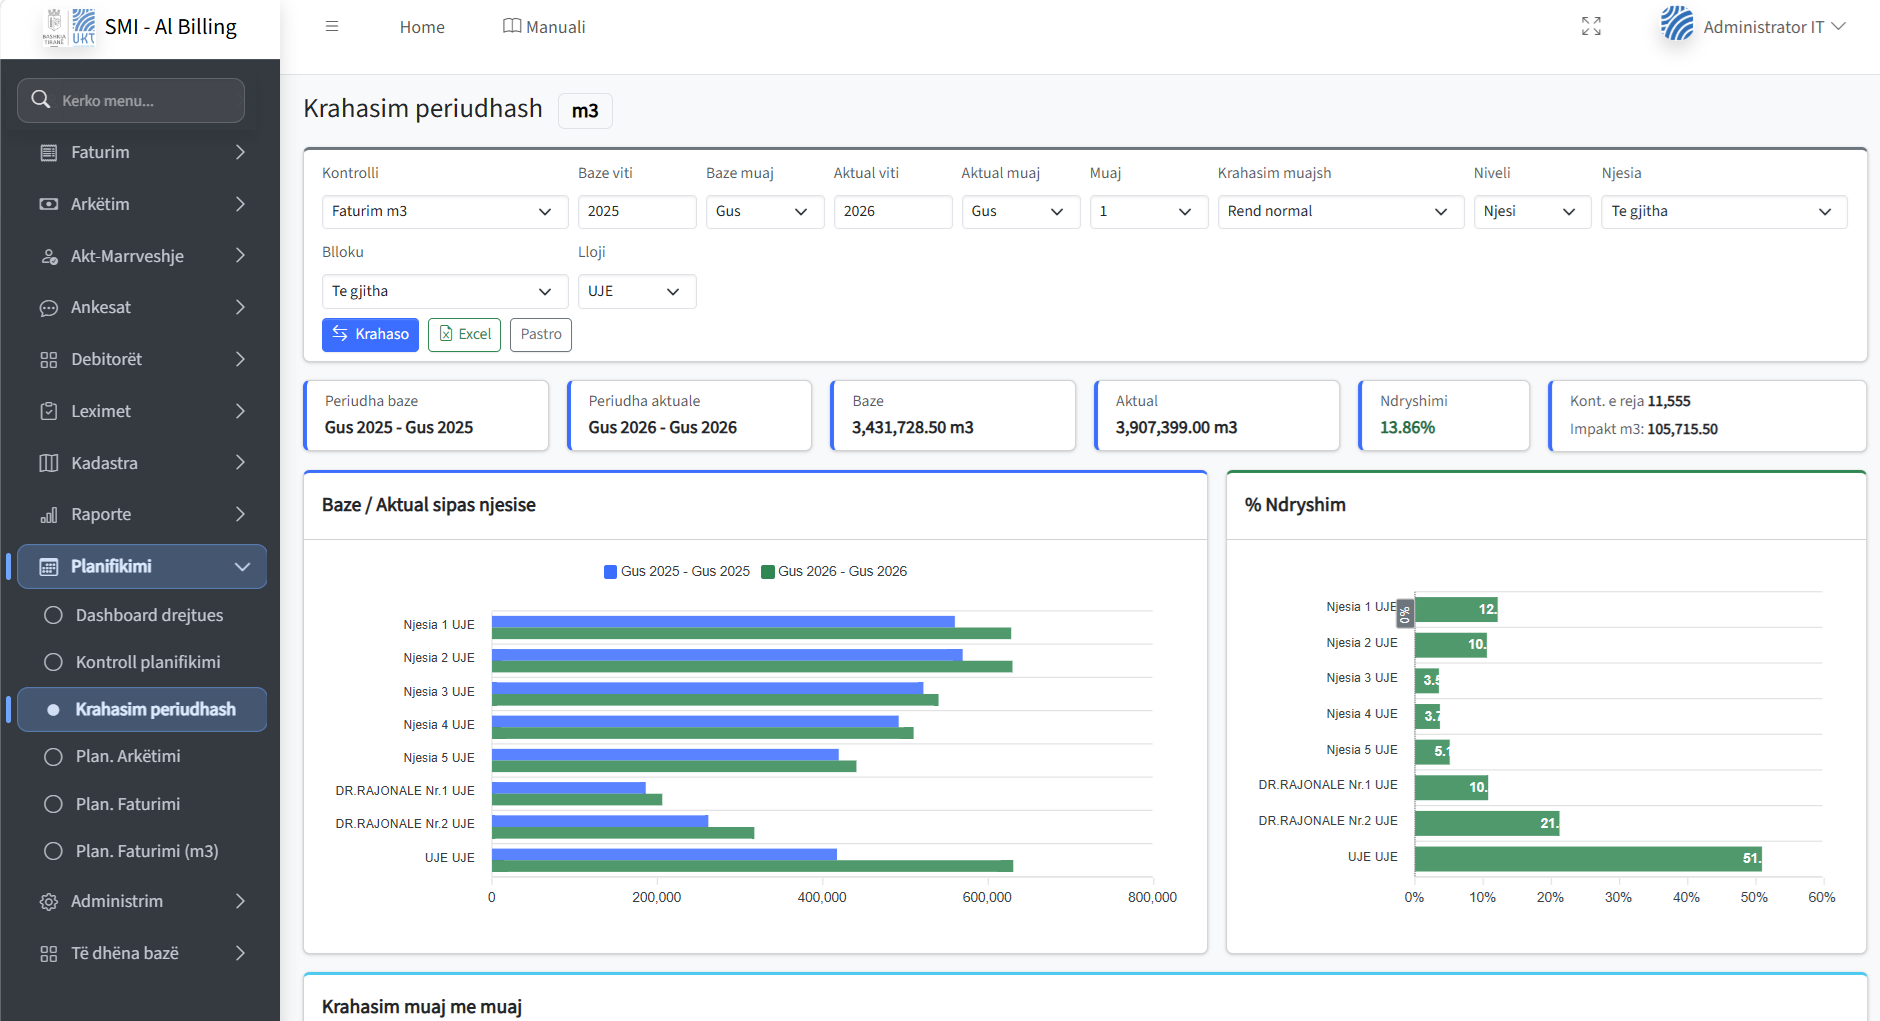Click the Akt-Marrveshje person icon
Screen dimensions: 1880x1021
(x=49, y=256)
